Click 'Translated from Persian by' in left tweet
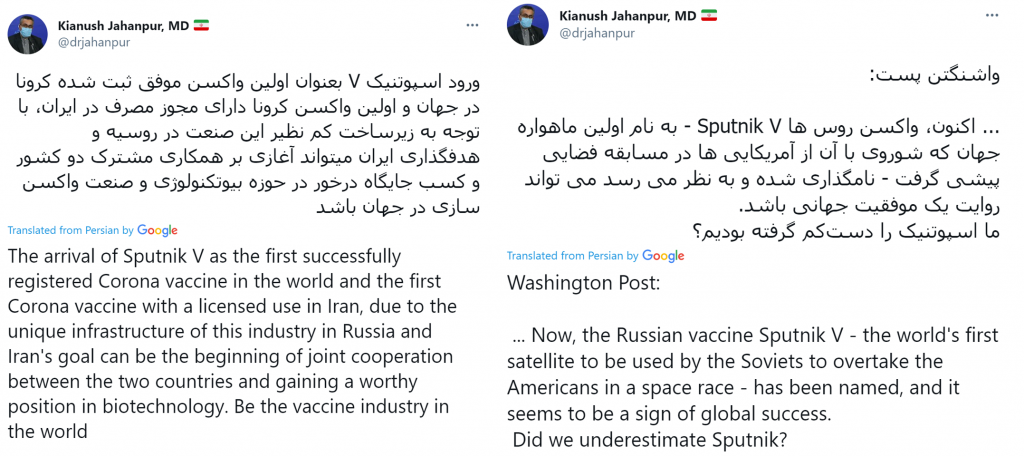The image size is (1024, 457). click(71, 230)
